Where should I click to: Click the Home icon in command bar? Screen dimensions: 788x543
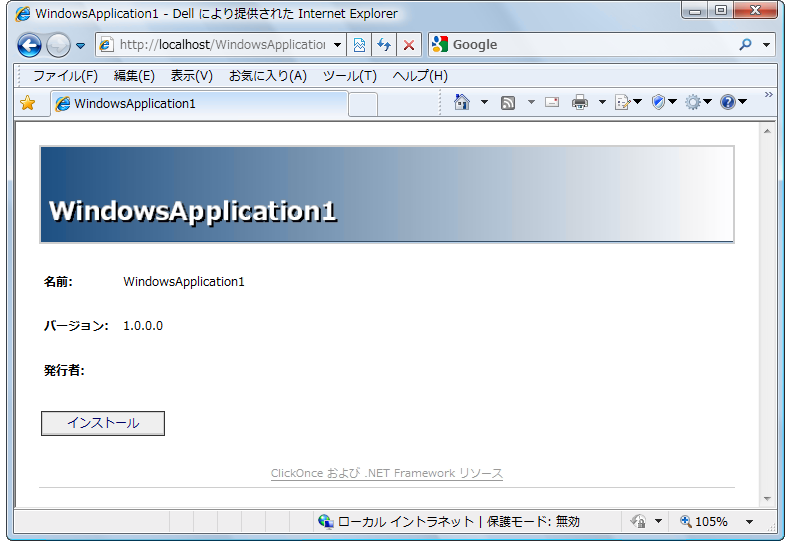[462, 102]
